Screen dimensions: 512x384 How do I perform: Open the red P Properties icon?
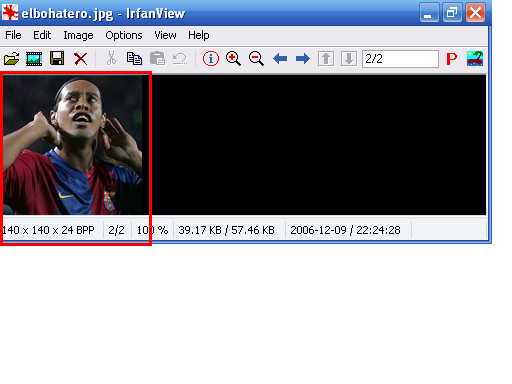pos(452,59)
